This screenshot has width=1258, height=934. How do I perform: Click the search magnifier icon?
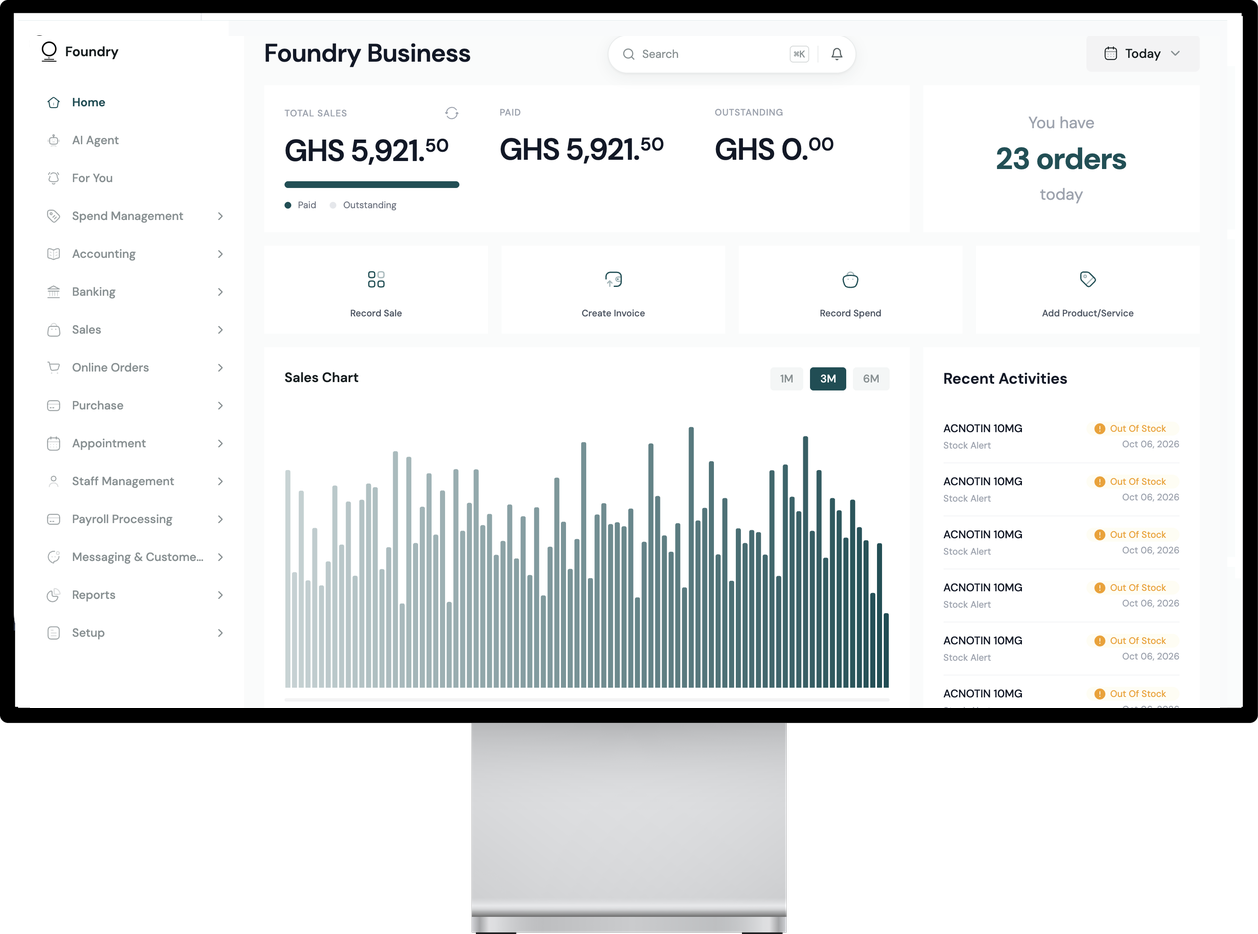pos(628,54)
